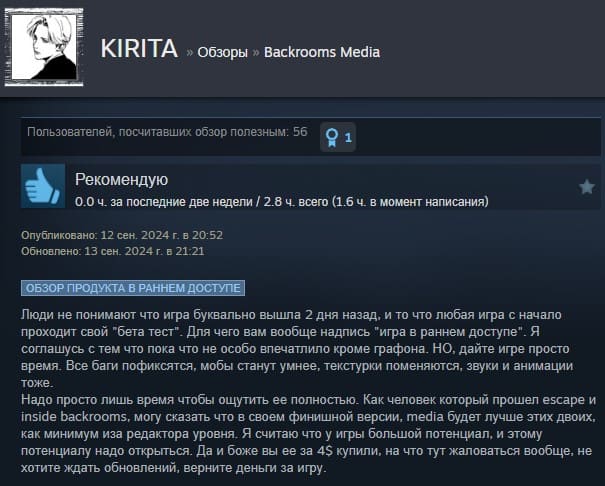Click the Опубликовано date text
This screenshot has width=605, height=486.
122,235
